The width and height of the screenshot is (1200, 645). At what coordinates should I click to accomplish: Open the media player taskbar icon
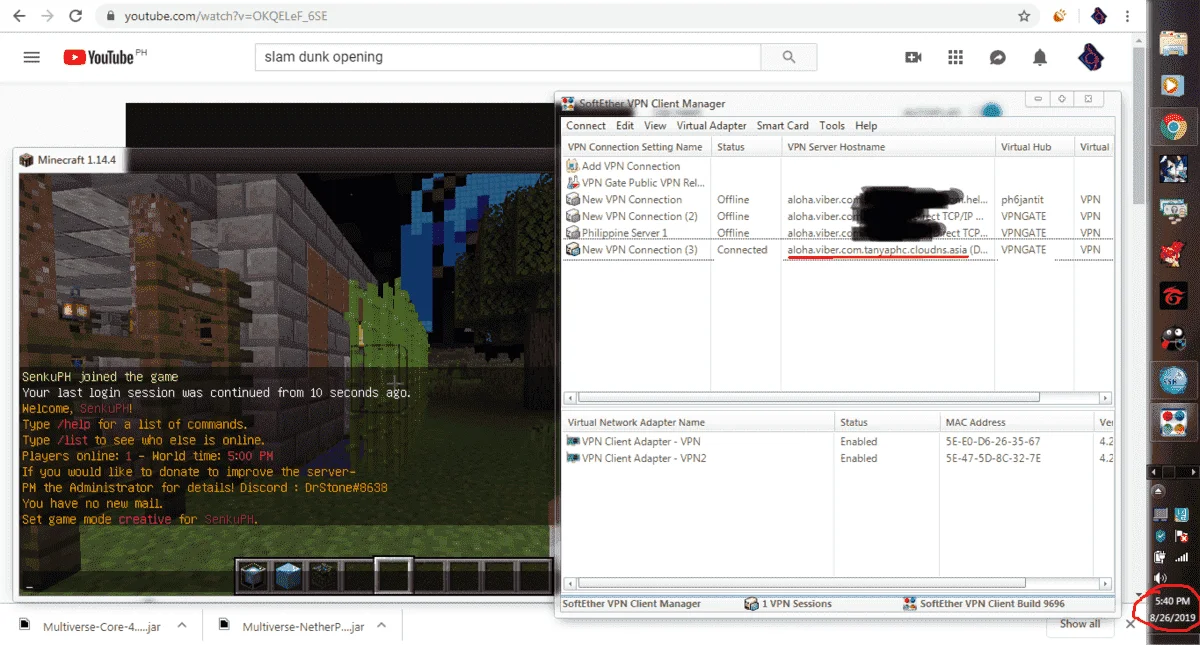click(x=1173, y=85)
